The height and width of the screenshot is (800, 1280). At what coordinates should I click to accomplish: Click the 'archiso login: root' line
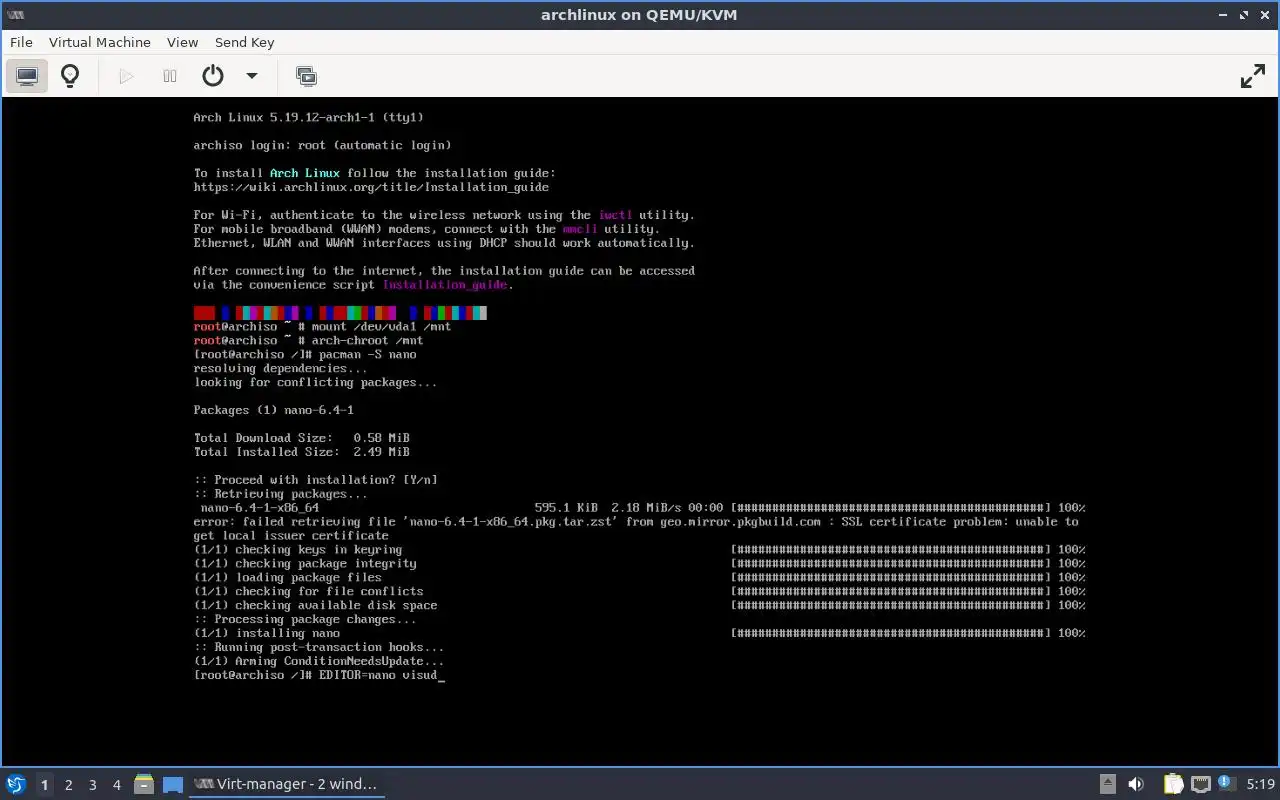(322, 145)
